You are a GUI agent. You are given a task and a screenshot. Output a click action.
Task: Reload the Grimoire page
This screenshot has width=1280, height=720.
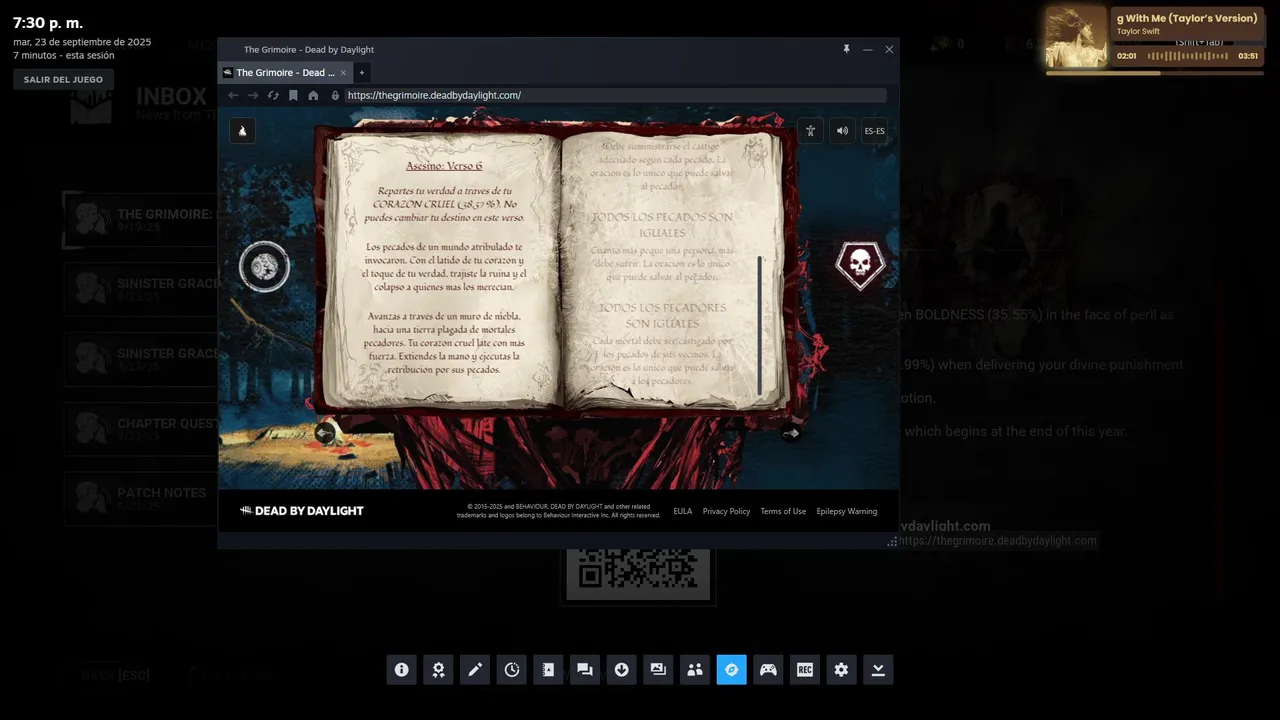273,95
